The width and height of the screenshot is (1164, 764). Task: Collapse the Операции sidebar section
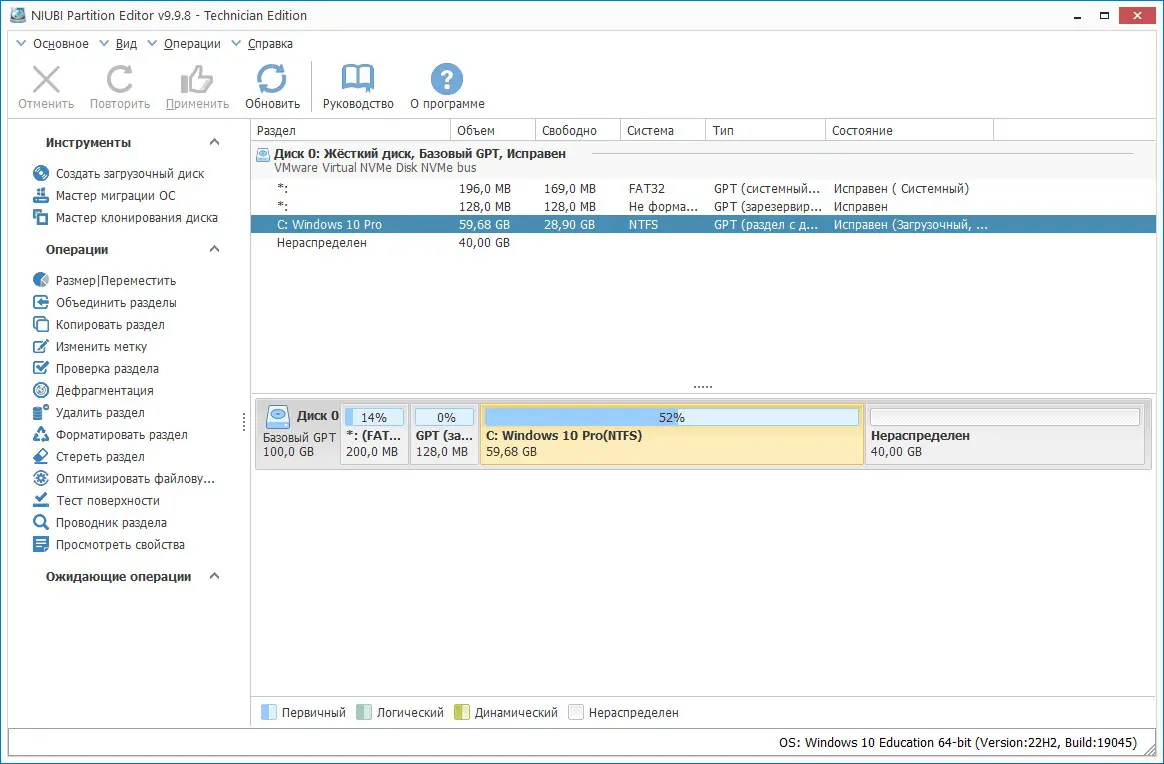click(x=213, y=249)
